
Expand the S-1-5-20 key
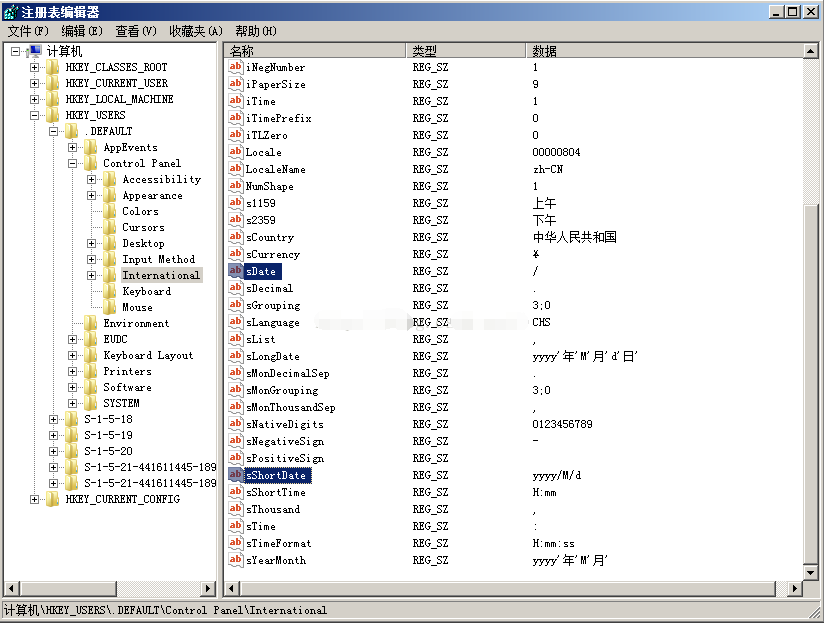(x=53, y=451)
